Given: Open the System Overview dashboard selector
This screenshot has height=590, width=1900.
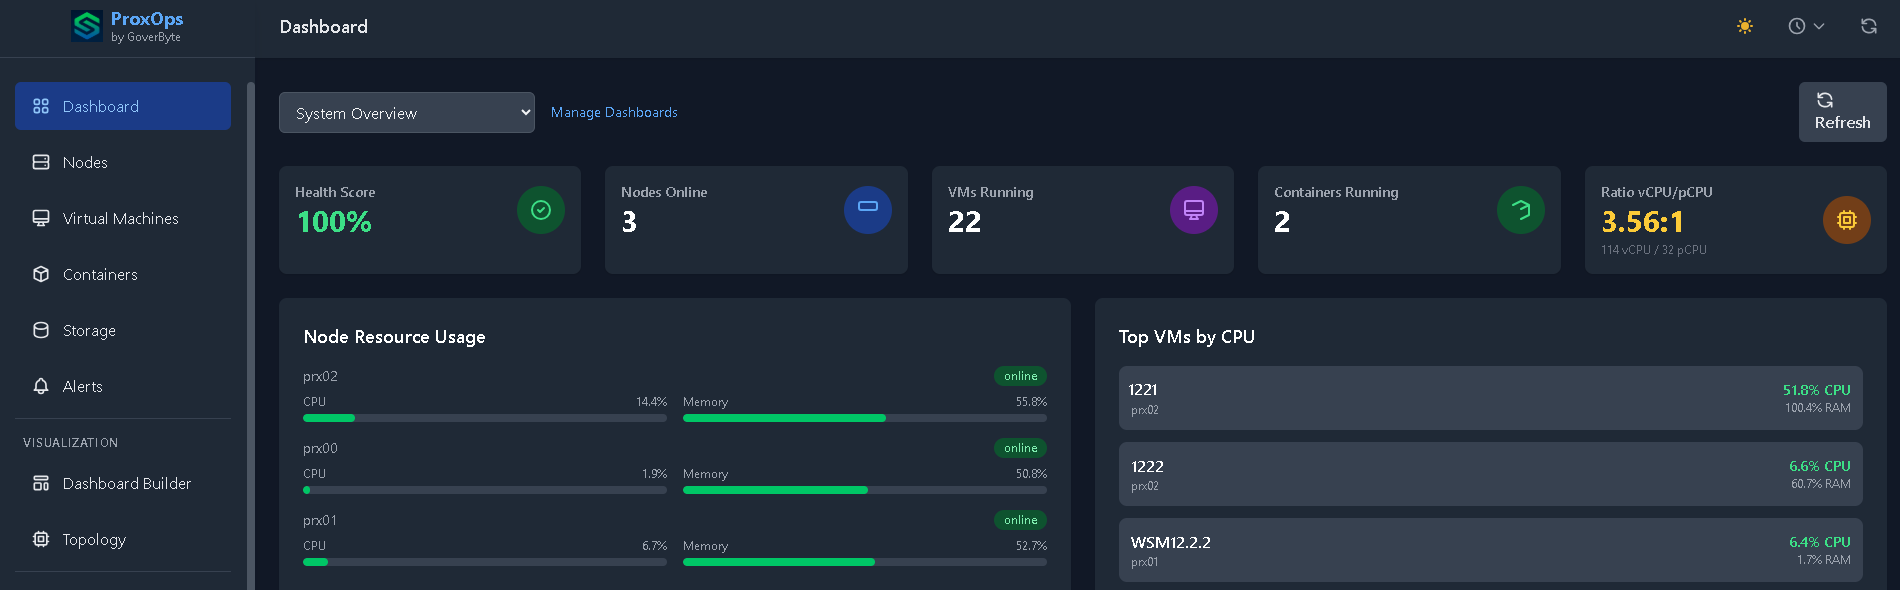Looking at the screenshot, I should [x=406, y=113].
